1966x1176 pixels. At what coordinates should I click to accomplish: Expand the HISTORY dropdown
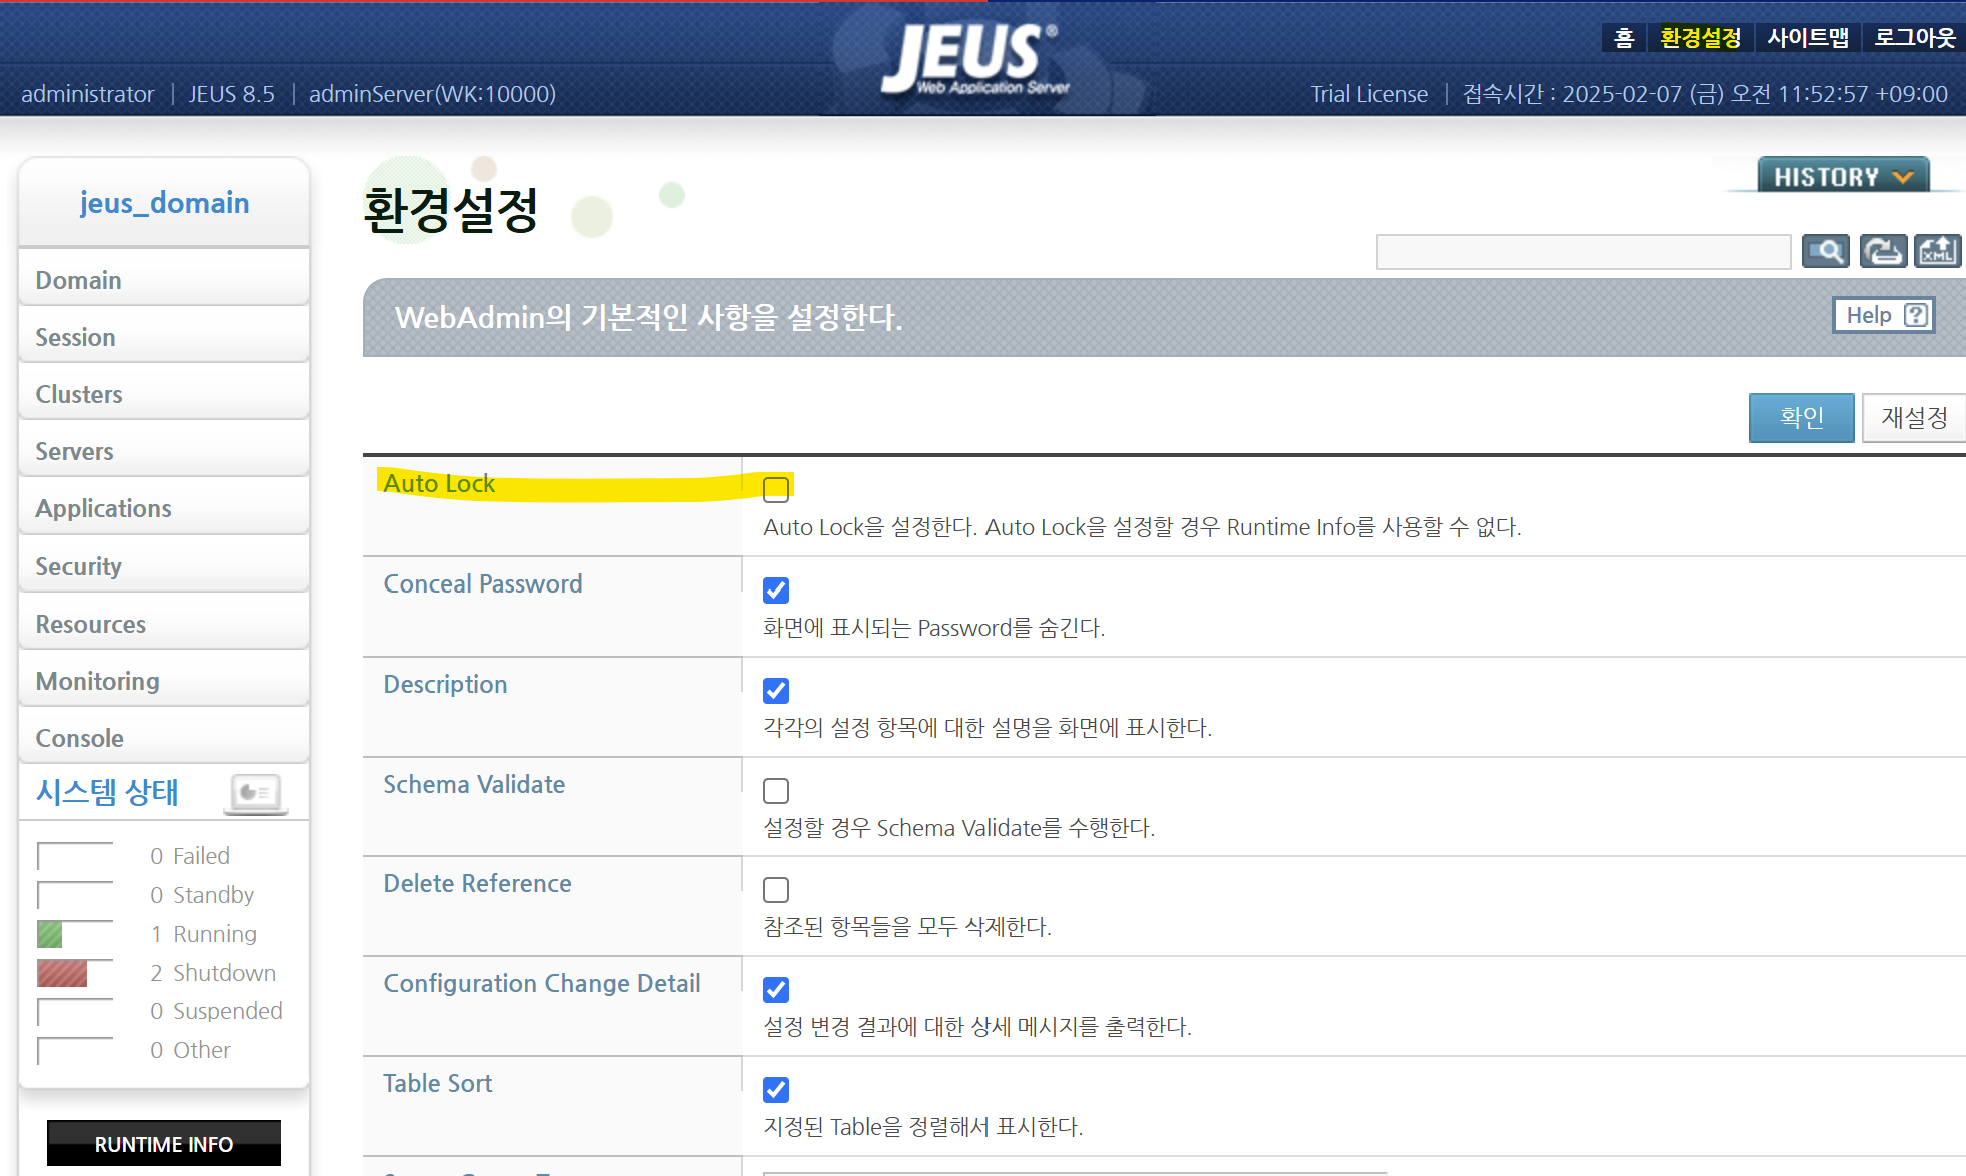pos(1843,177)
